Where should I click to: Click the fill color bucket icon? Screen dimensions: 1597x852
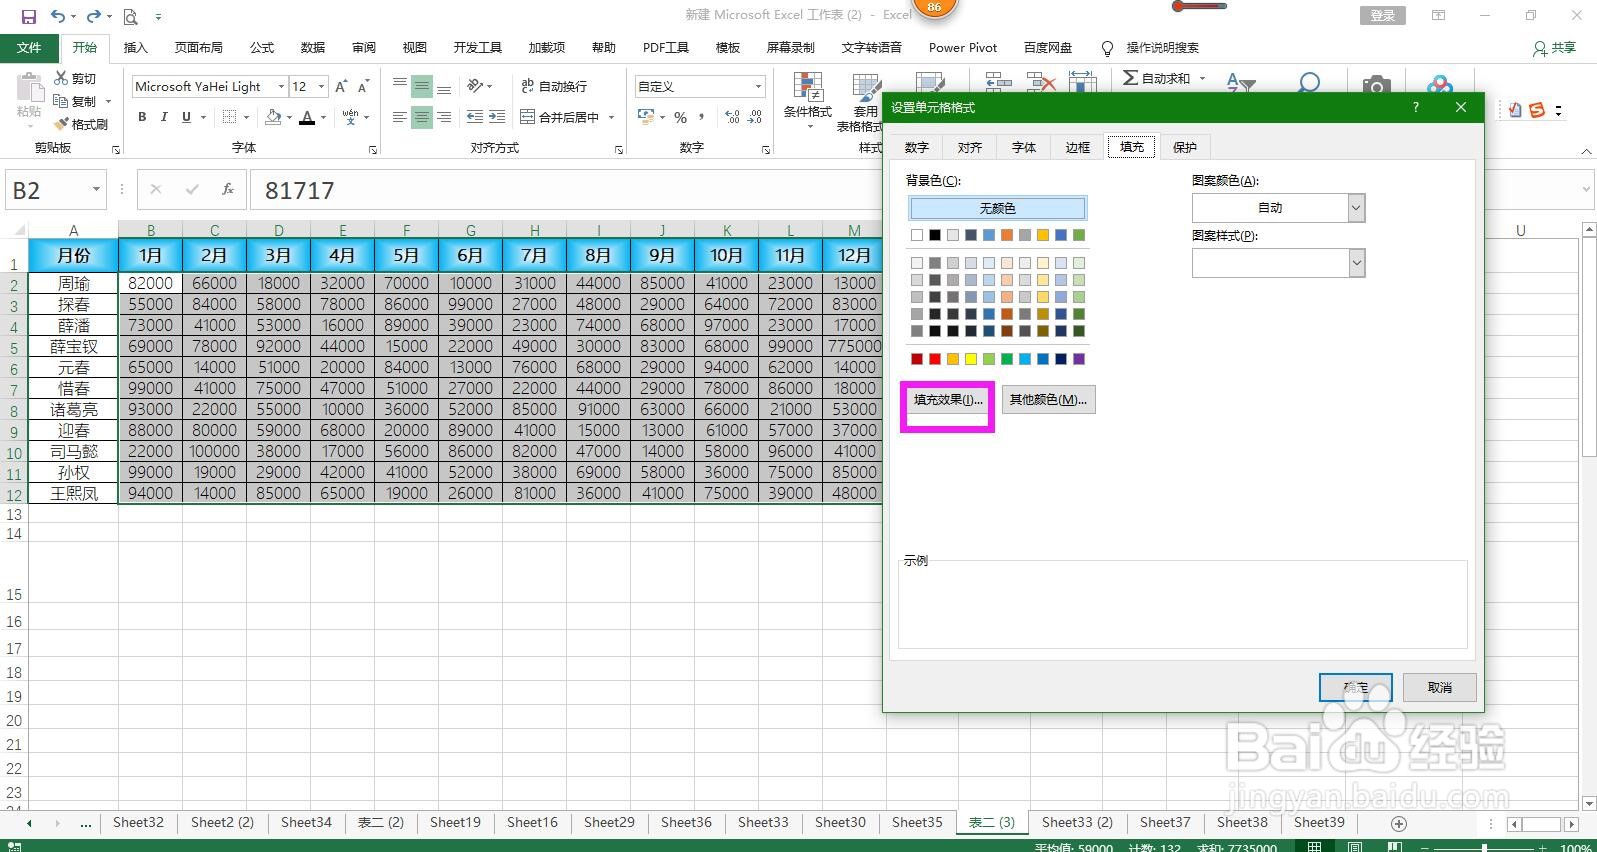tap(273, 117)
